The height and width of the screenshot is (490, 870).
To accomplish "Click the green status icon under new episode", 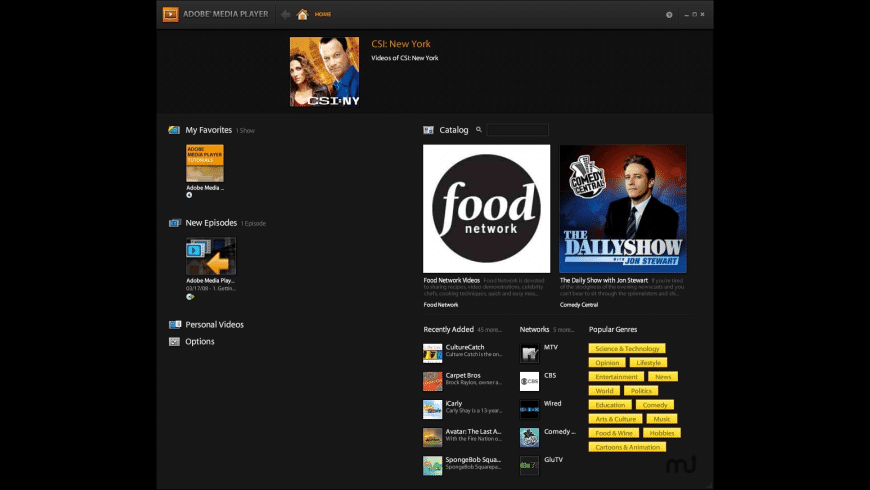I will tap(190, 297).
